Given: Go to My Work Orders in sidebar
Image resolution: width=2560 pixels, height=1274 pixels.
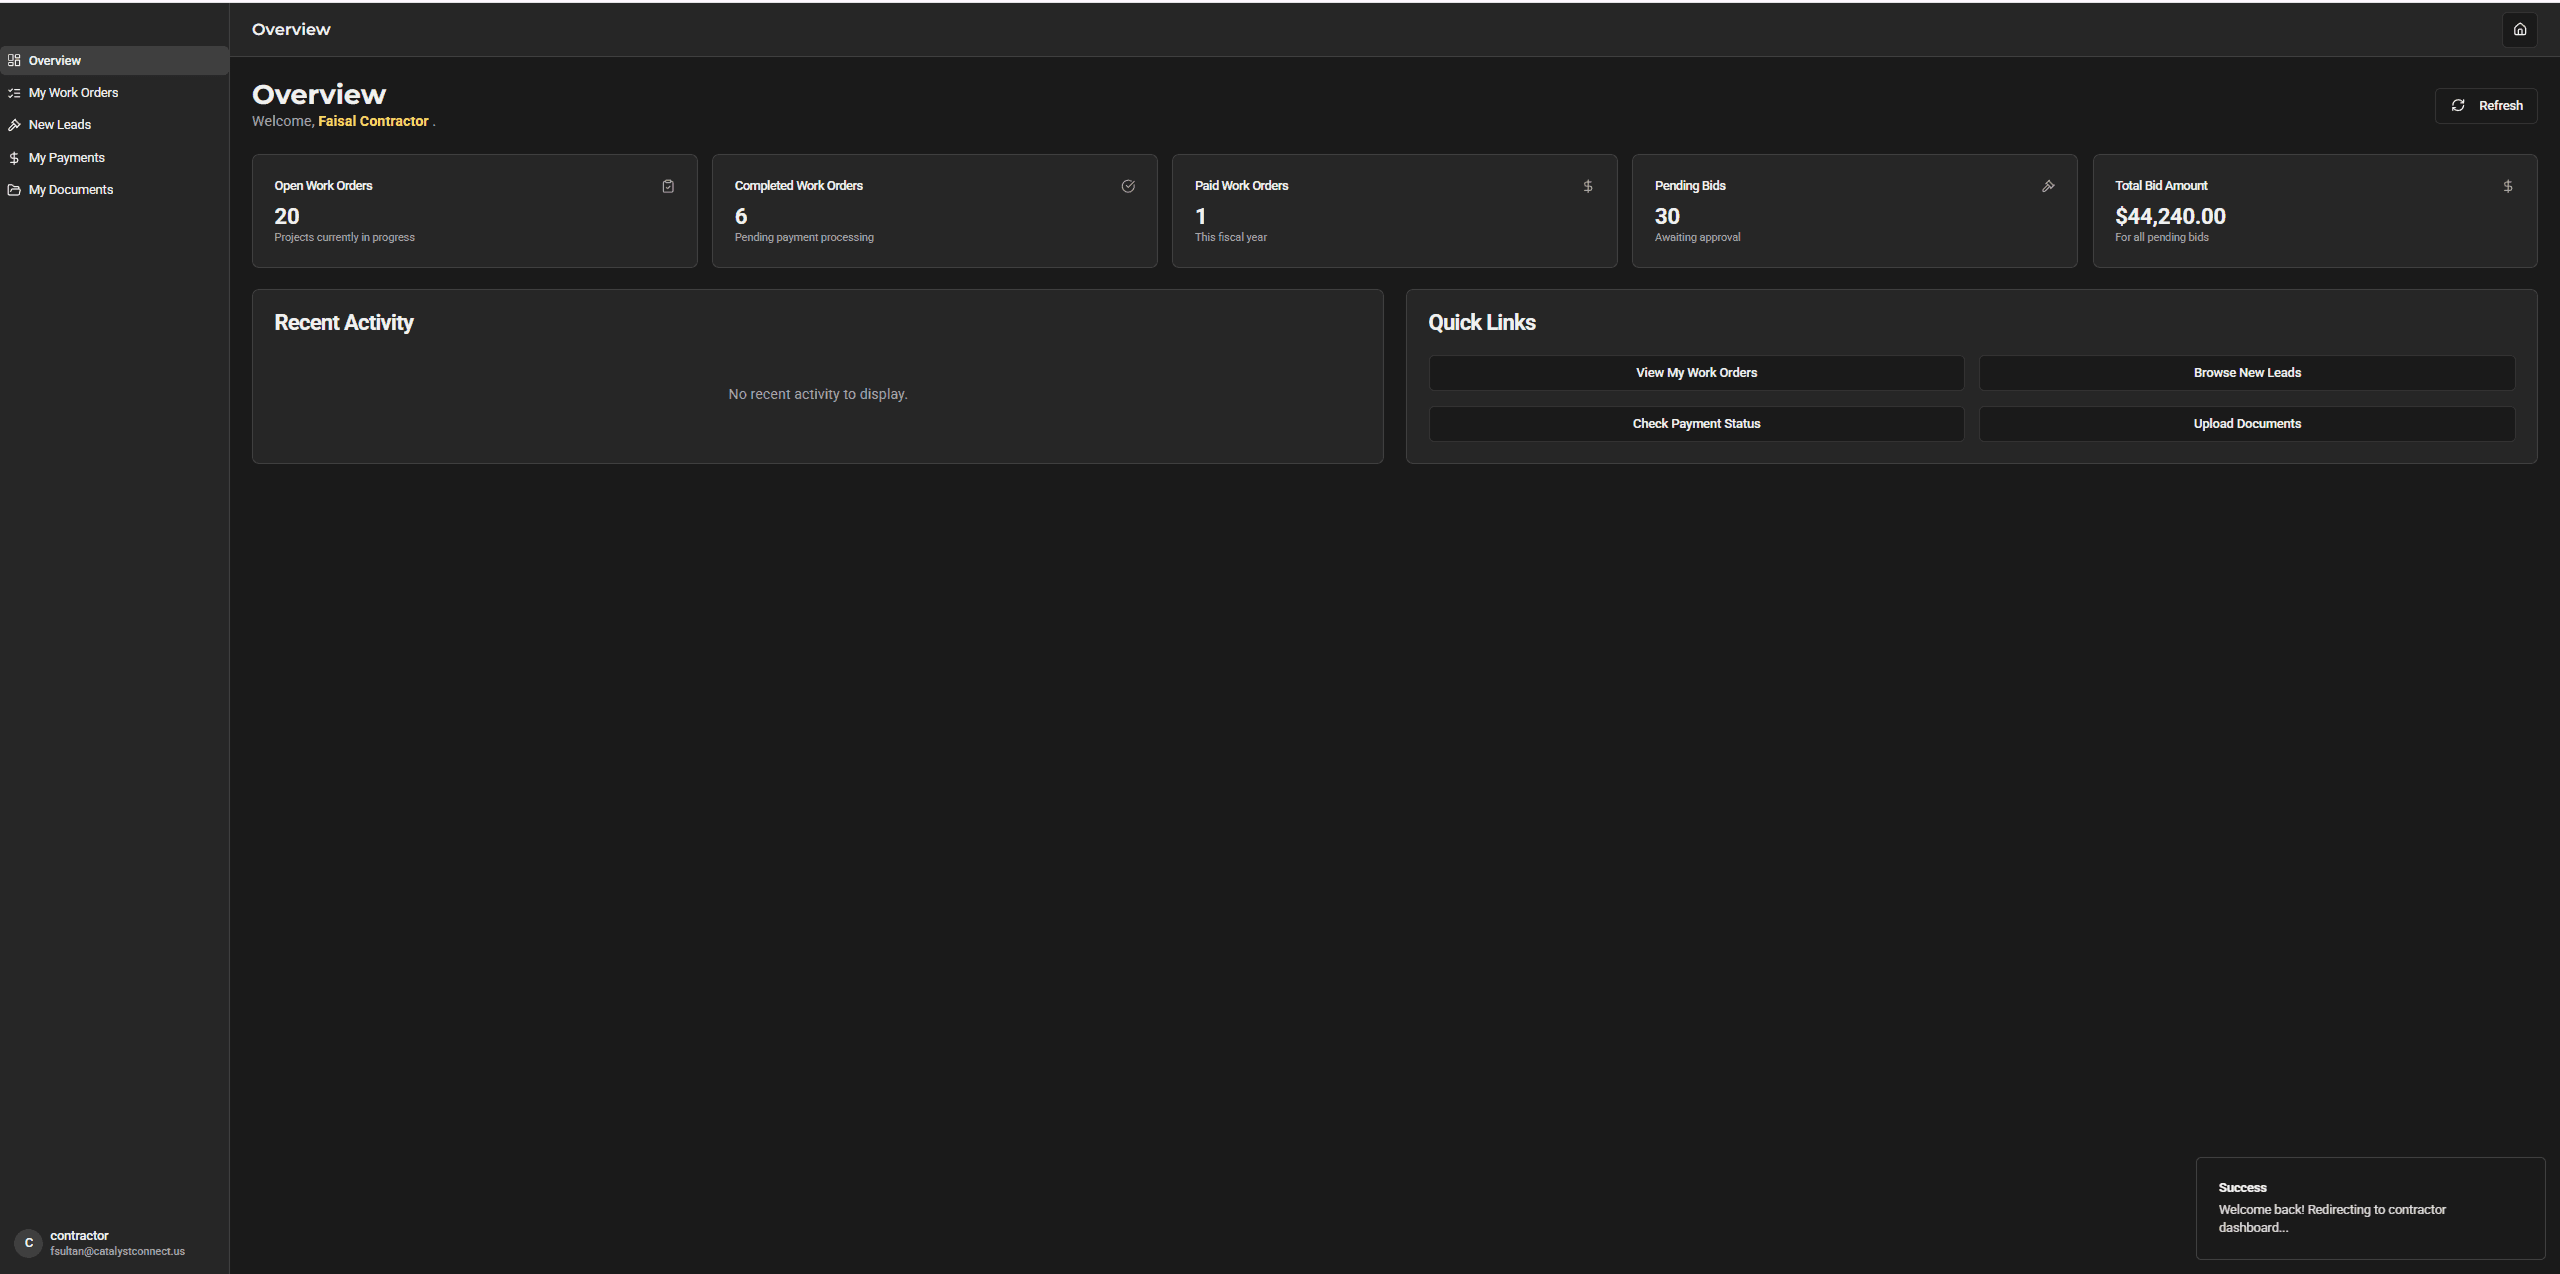Looking at the screenshot, I should click(114, 93).
